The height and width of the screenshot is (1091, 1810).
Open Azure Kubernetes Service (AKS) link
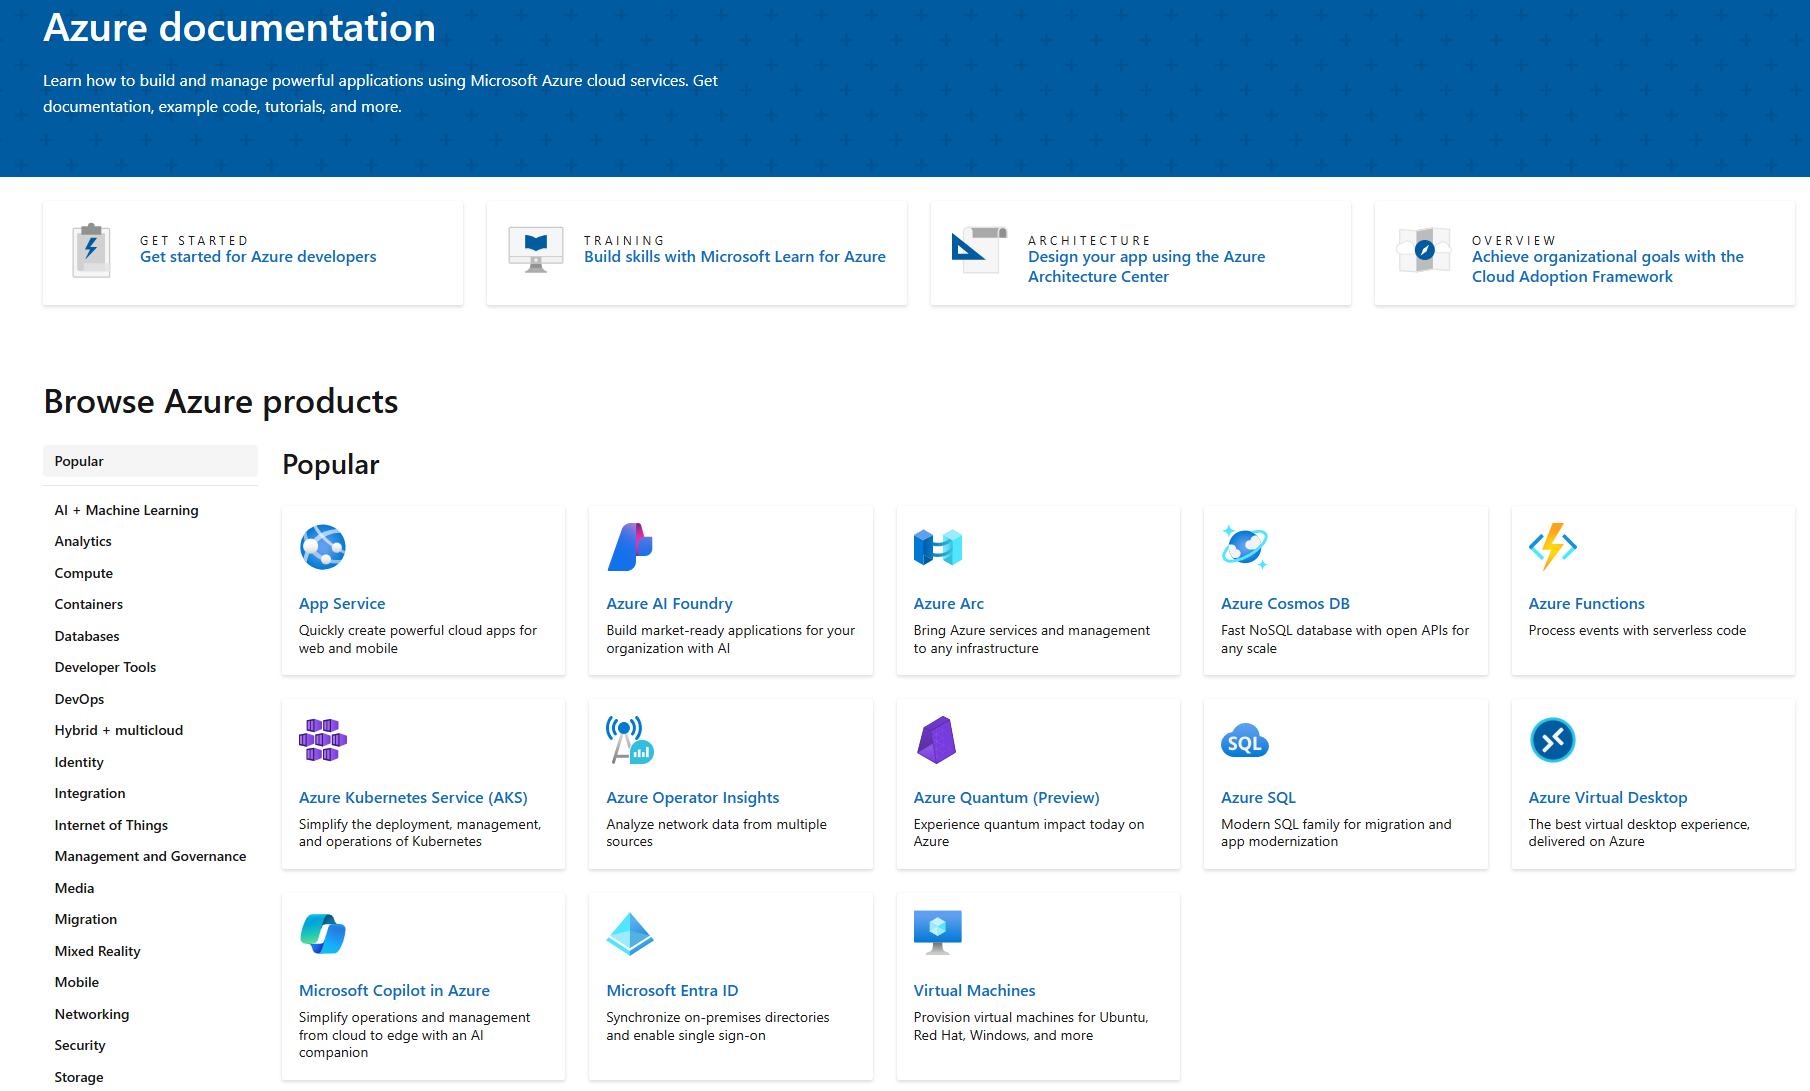pyautogui.click(x=413, y=798)
